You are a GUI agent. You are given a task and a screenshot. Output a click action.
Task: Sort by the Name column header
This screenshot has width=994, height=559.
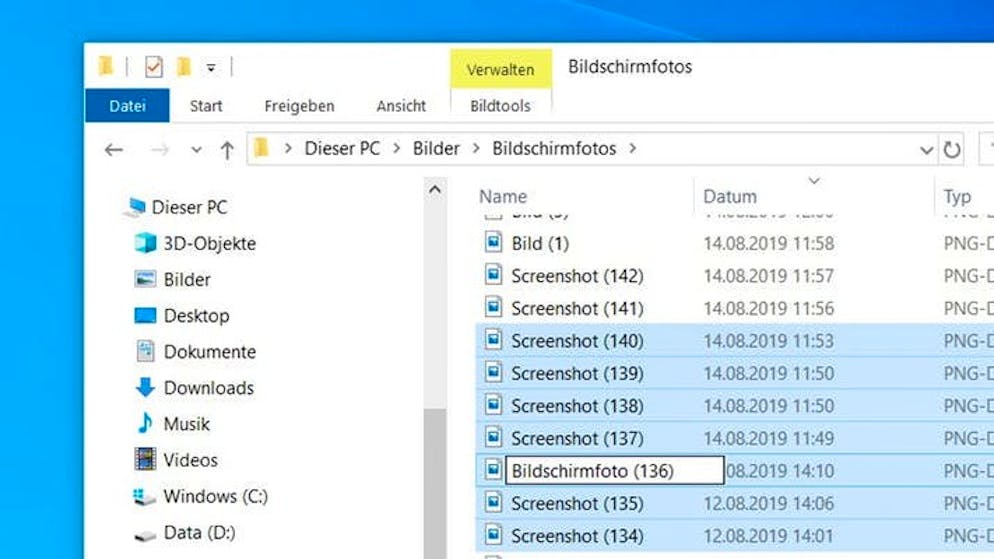(x=503, y=196)
